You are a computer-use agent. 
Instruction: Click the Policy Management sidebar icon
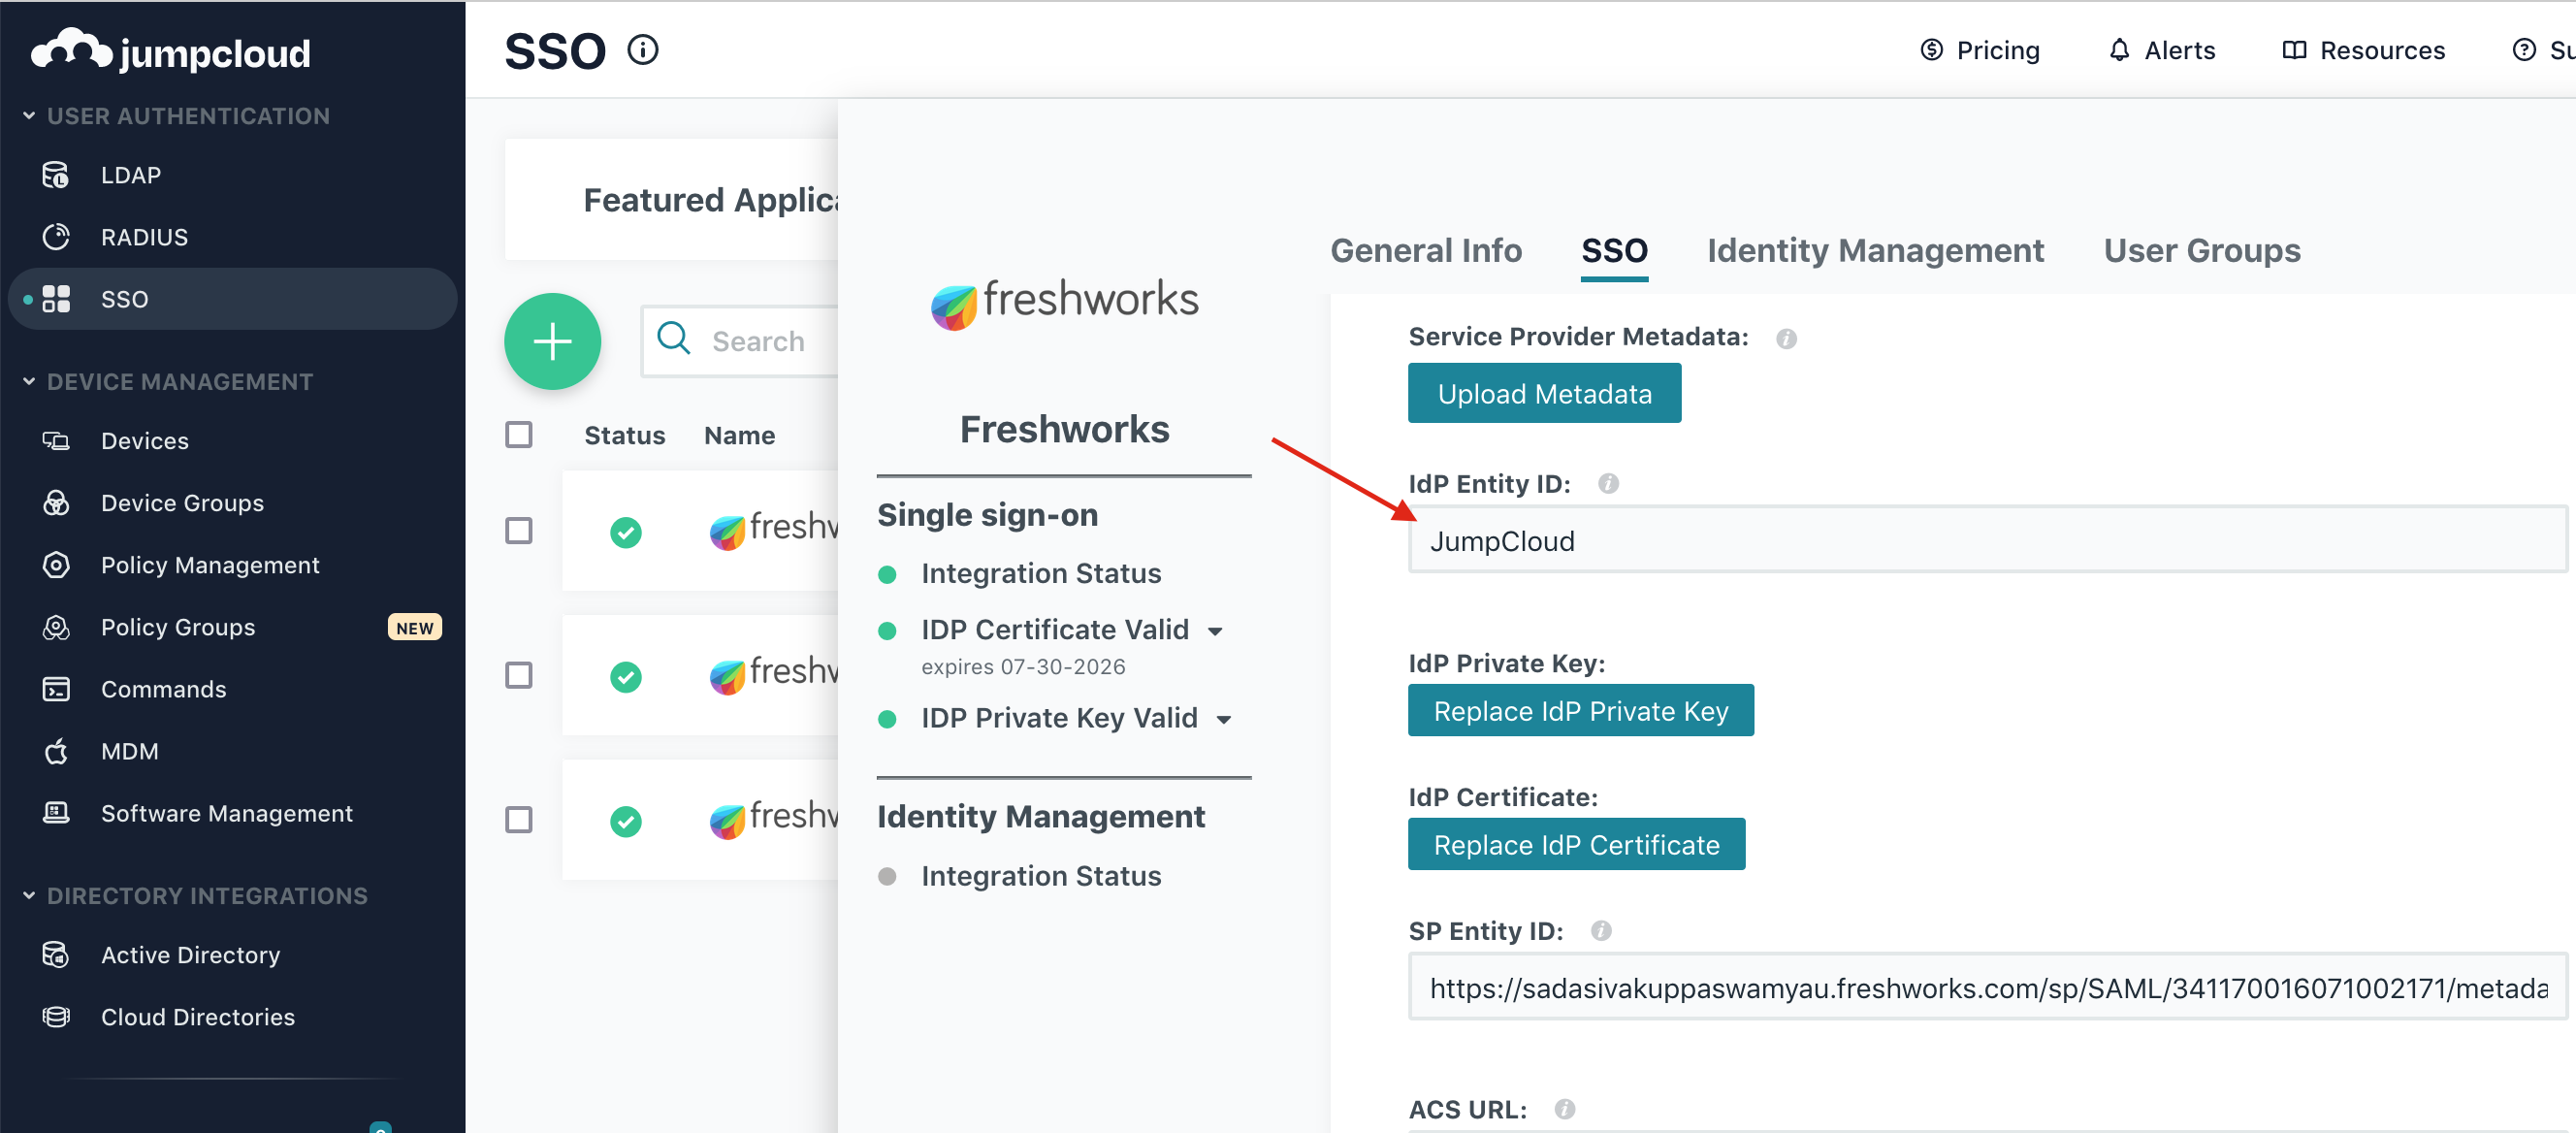[x=56, y=565]
